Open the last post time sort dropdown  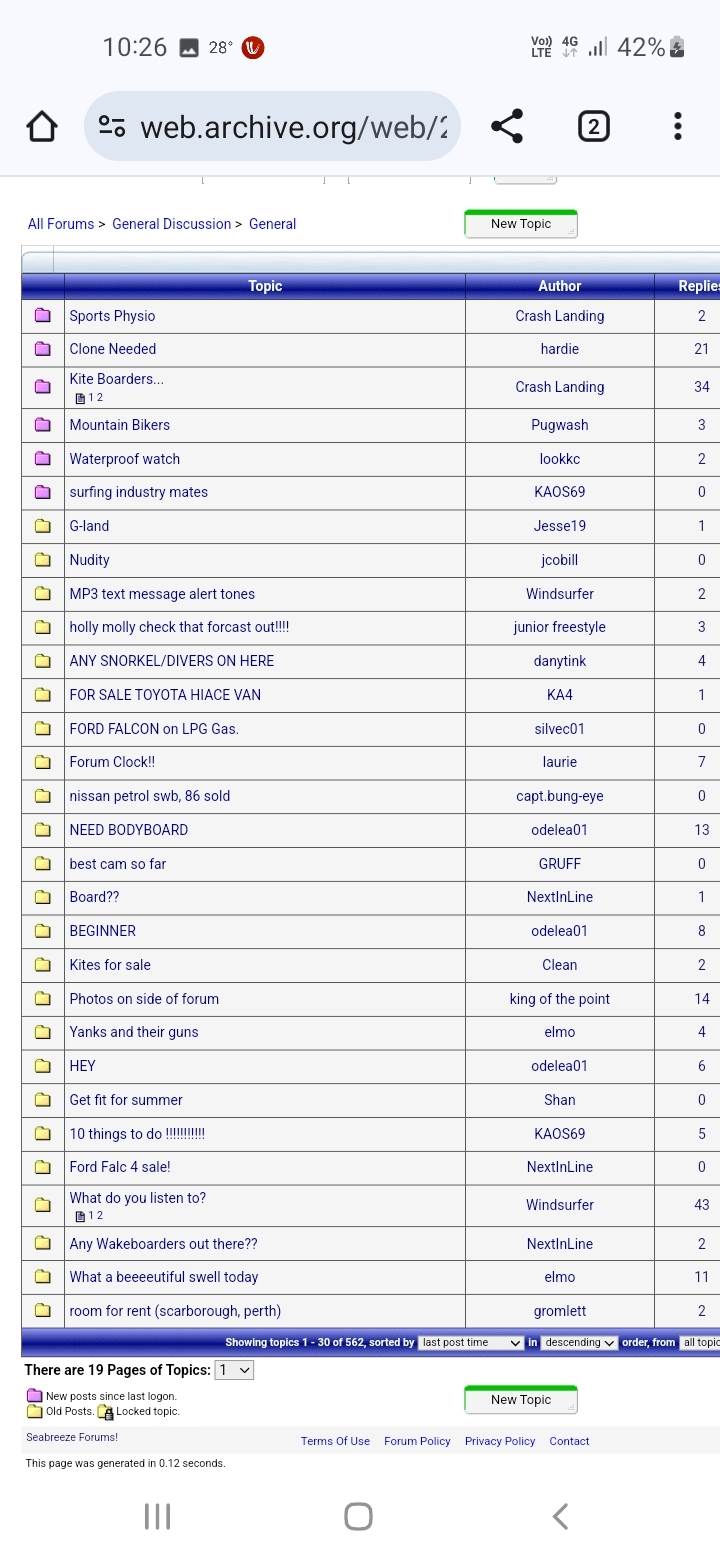[470, 1342]
